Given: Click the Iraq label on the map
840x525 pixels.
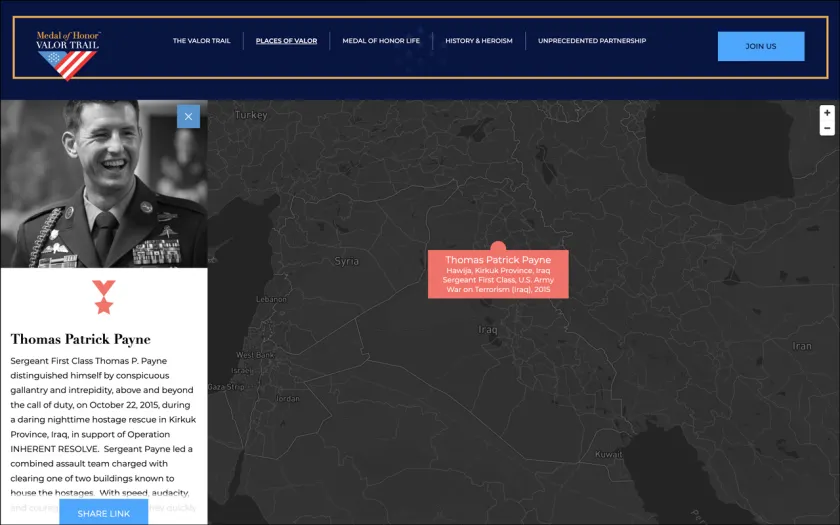Looking at the screenshot, I should [x=488, y=329].
